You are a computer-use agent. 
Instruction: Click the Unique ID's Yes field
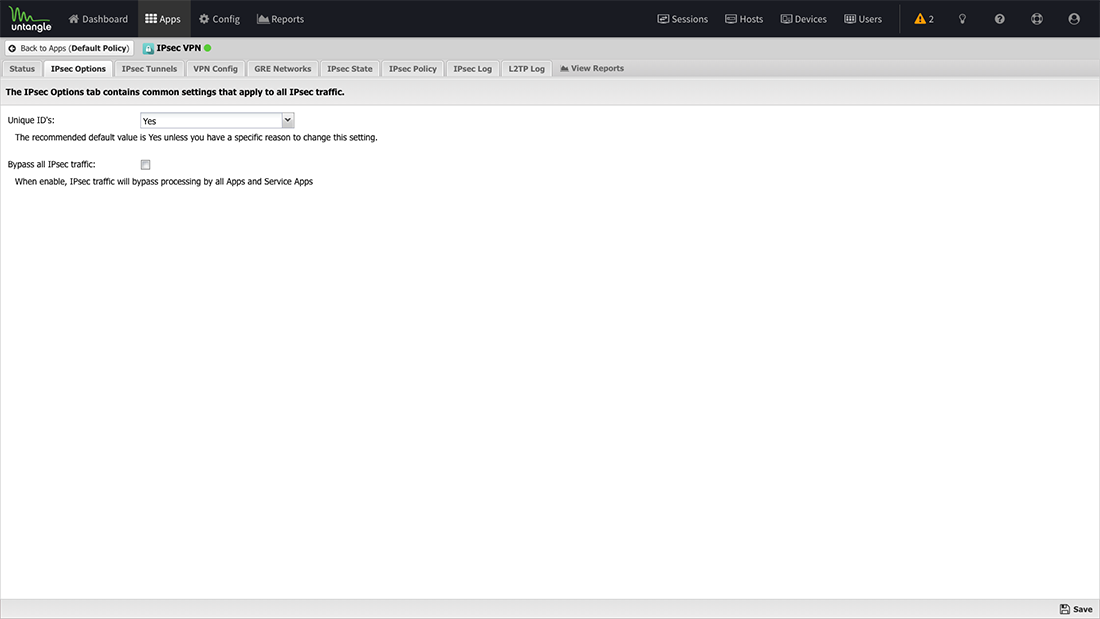pyautogui.click(x=210, y=121)
